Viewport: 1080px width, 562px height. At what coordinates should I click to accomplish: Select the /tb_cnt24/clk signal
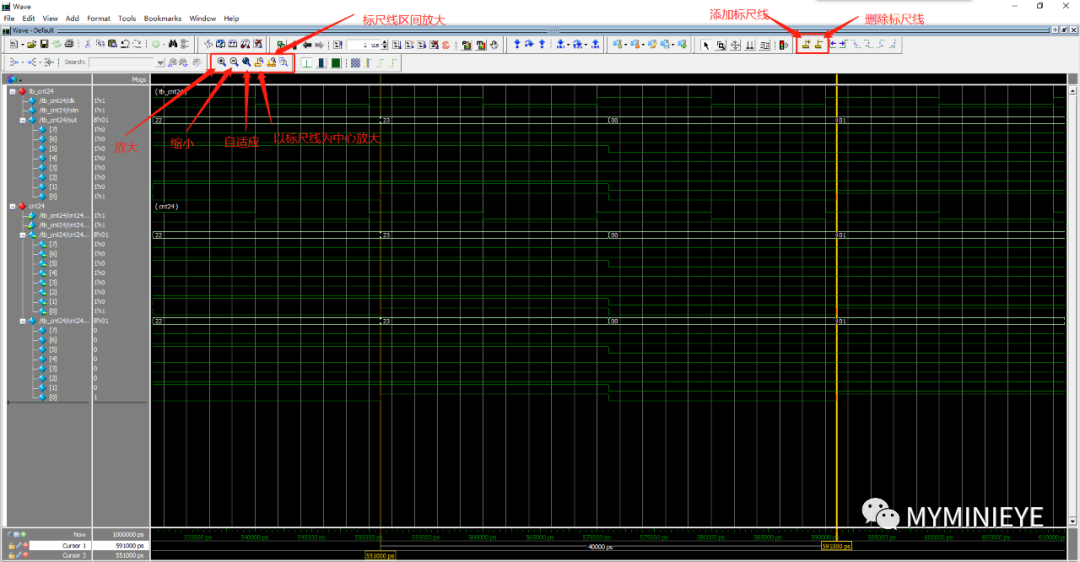coord(57,101)
